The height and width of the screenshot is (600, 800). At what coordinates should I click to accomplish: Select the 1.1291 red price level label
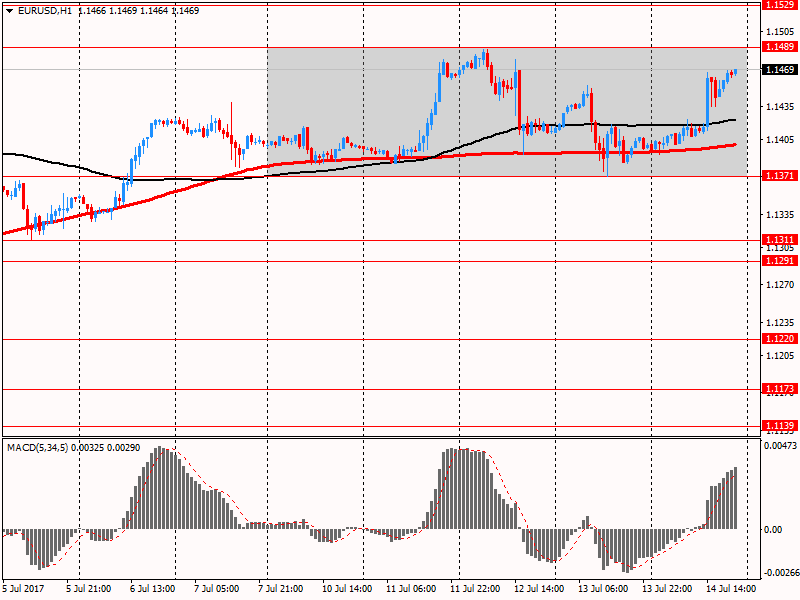(x=780, y=261)
